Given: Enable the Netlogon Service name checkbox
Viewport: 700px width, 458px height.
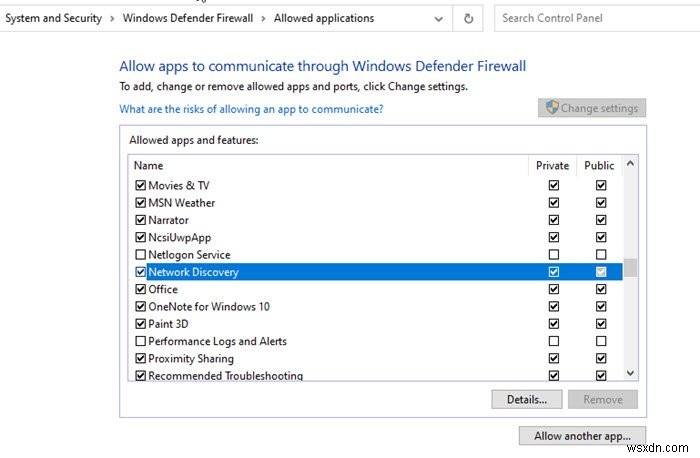Looking at the screenshot, I should pyautogui.click(x=140, y=254).
